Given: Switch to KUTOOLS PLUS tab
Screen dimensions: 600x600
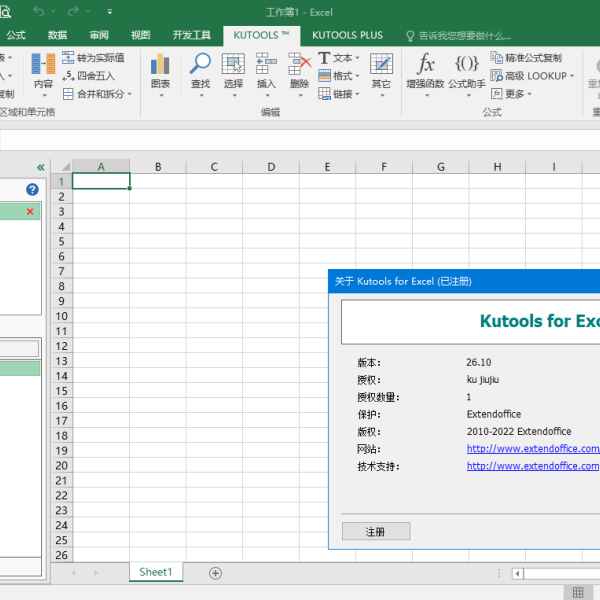Looking at the screenshot, I should pyautogui.click(x=347, y=35).
